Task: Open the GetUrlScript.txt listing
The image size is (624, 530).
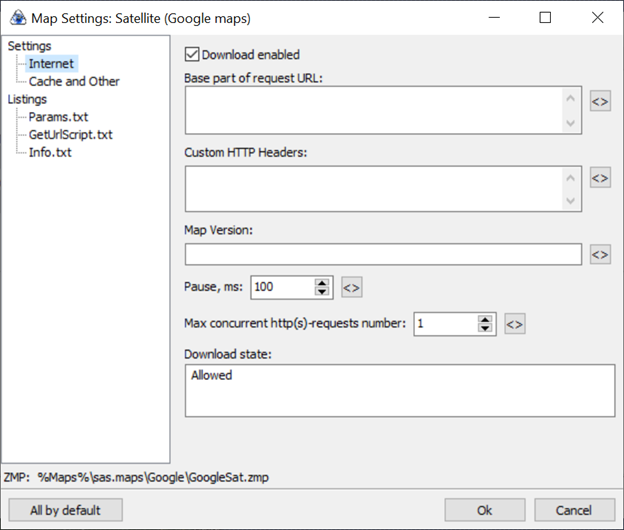Action: point(70,134)
